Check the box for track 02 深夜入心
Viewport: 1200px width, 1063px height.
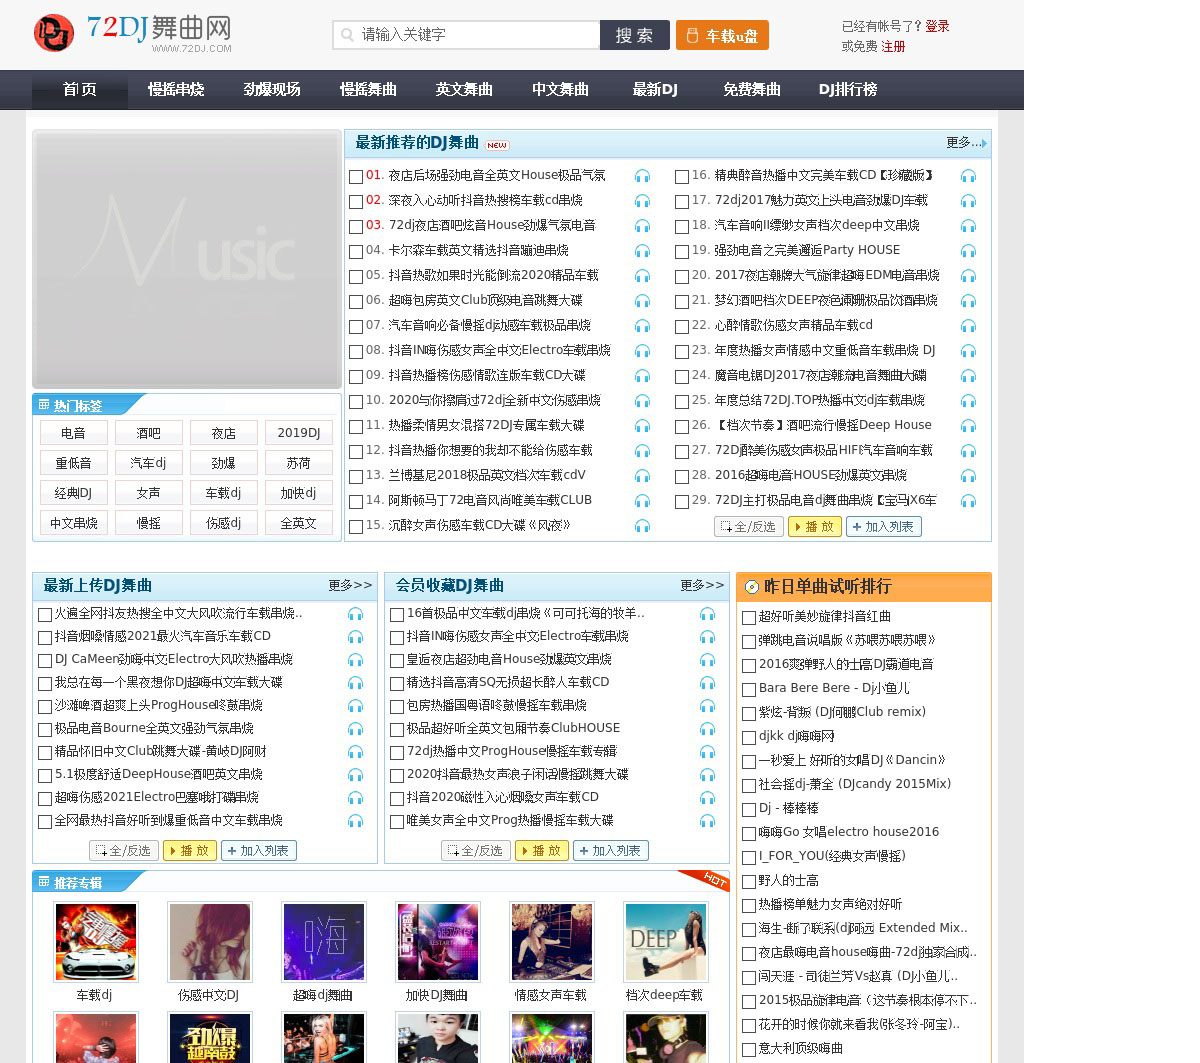coord(356,201)
